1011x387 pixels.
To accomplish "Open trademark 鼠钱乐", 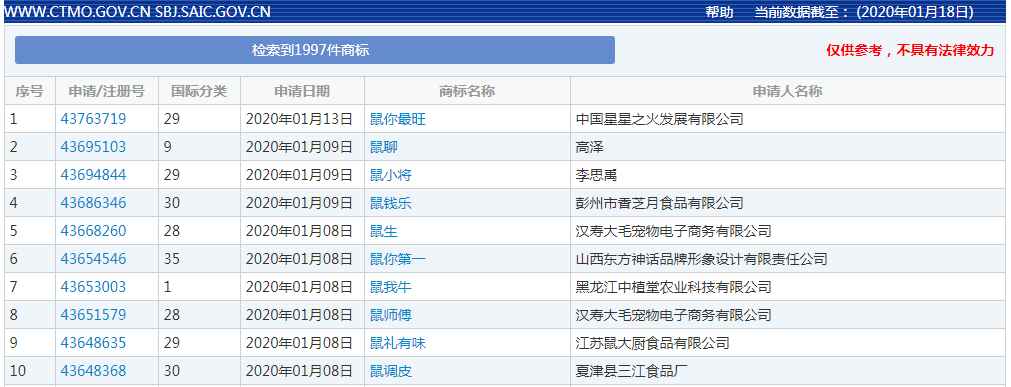I will pos(391,203).
